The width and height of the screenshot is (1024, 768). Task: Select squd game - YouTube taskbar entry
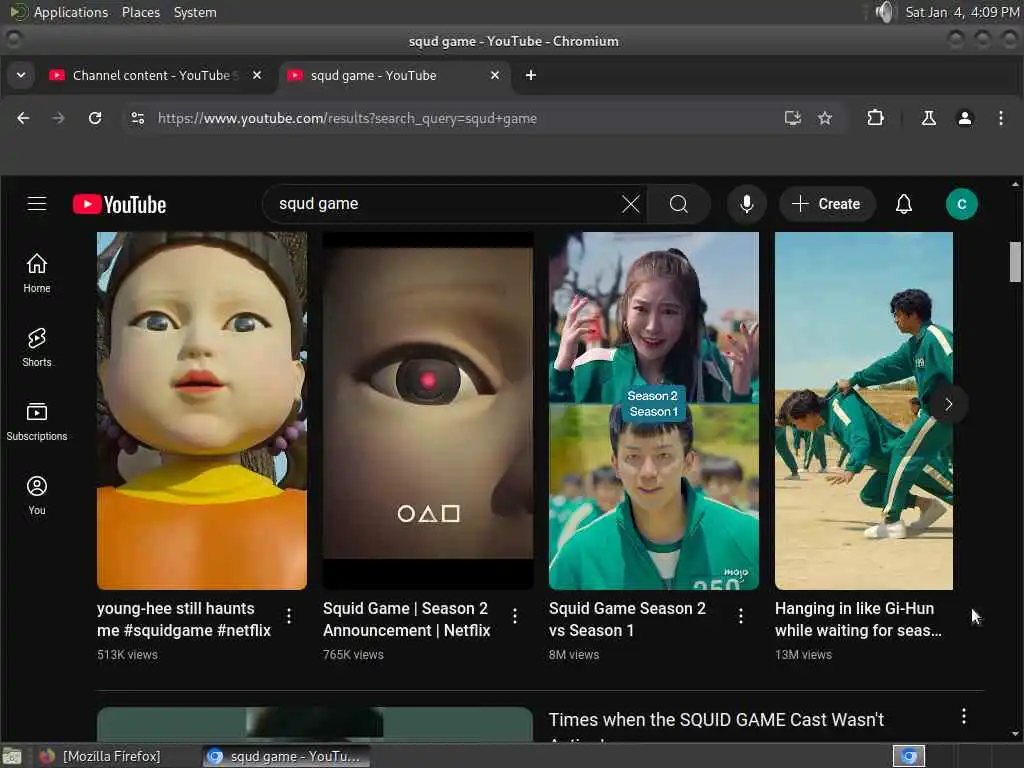(x=285, y=756)
